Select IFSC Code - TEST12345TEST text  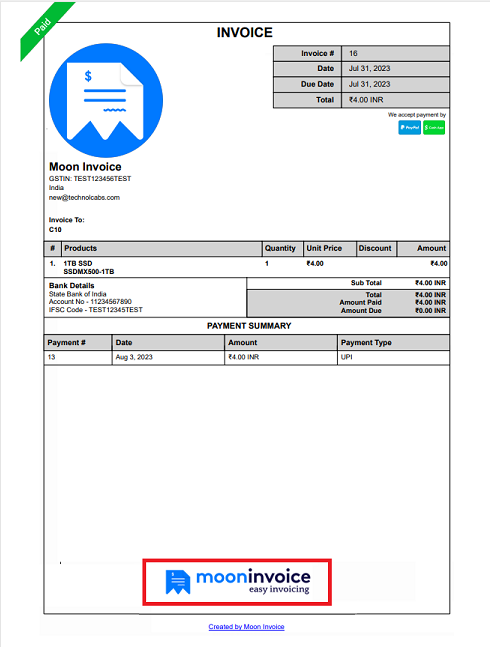point(96,309)
